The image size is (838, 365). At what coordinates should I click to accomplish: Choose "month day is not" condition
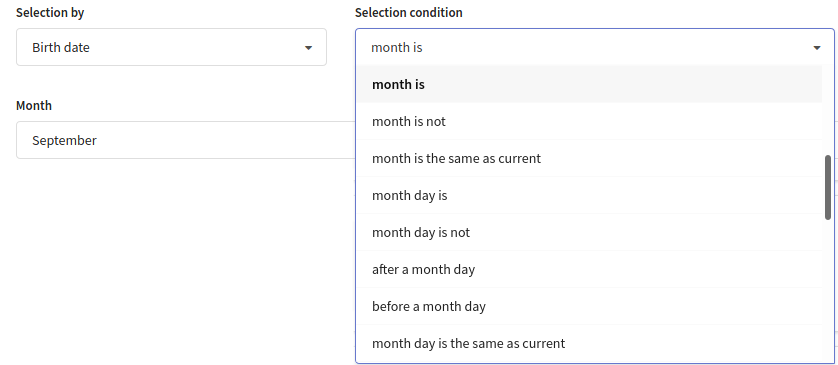pos(589,232)
